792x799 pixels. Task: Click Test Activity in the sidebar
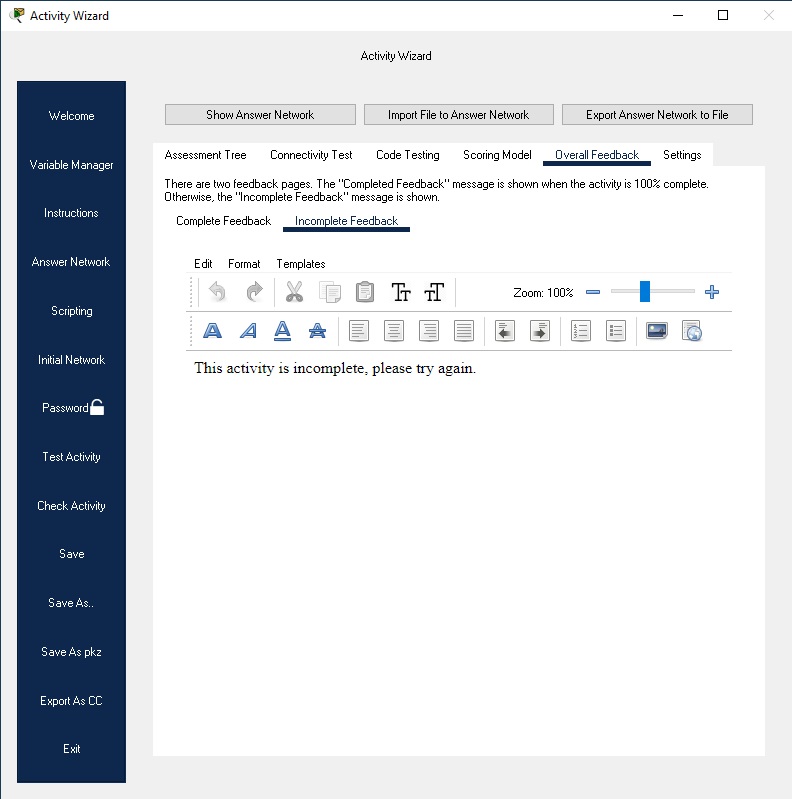(71, 457)
